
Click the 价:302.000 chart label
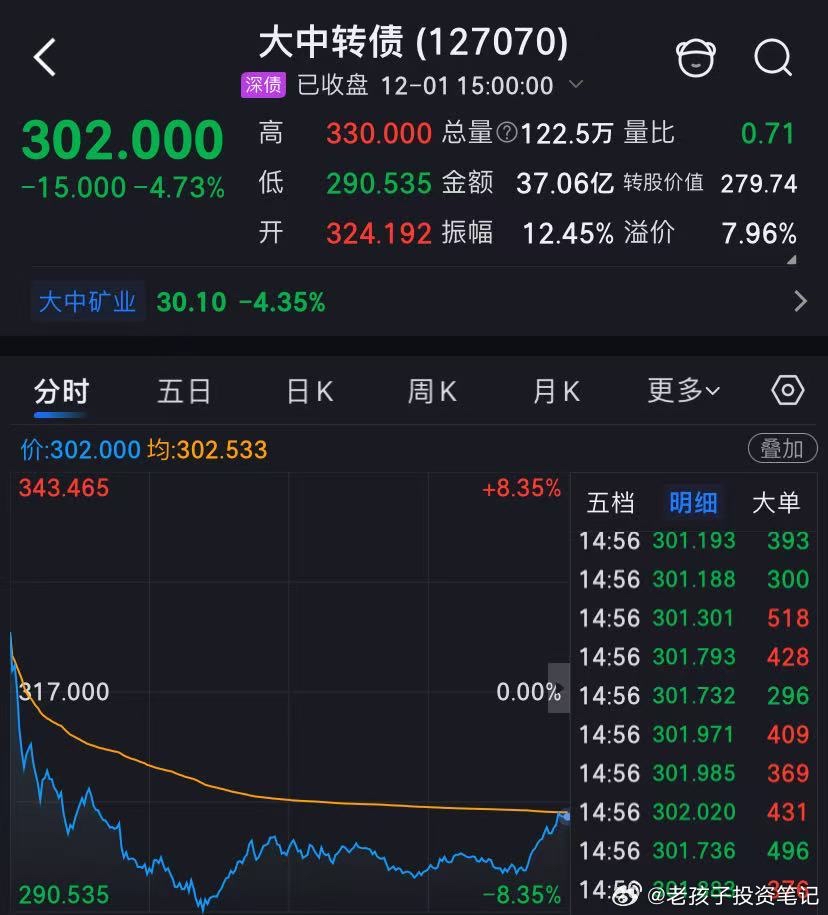(81, 450)
